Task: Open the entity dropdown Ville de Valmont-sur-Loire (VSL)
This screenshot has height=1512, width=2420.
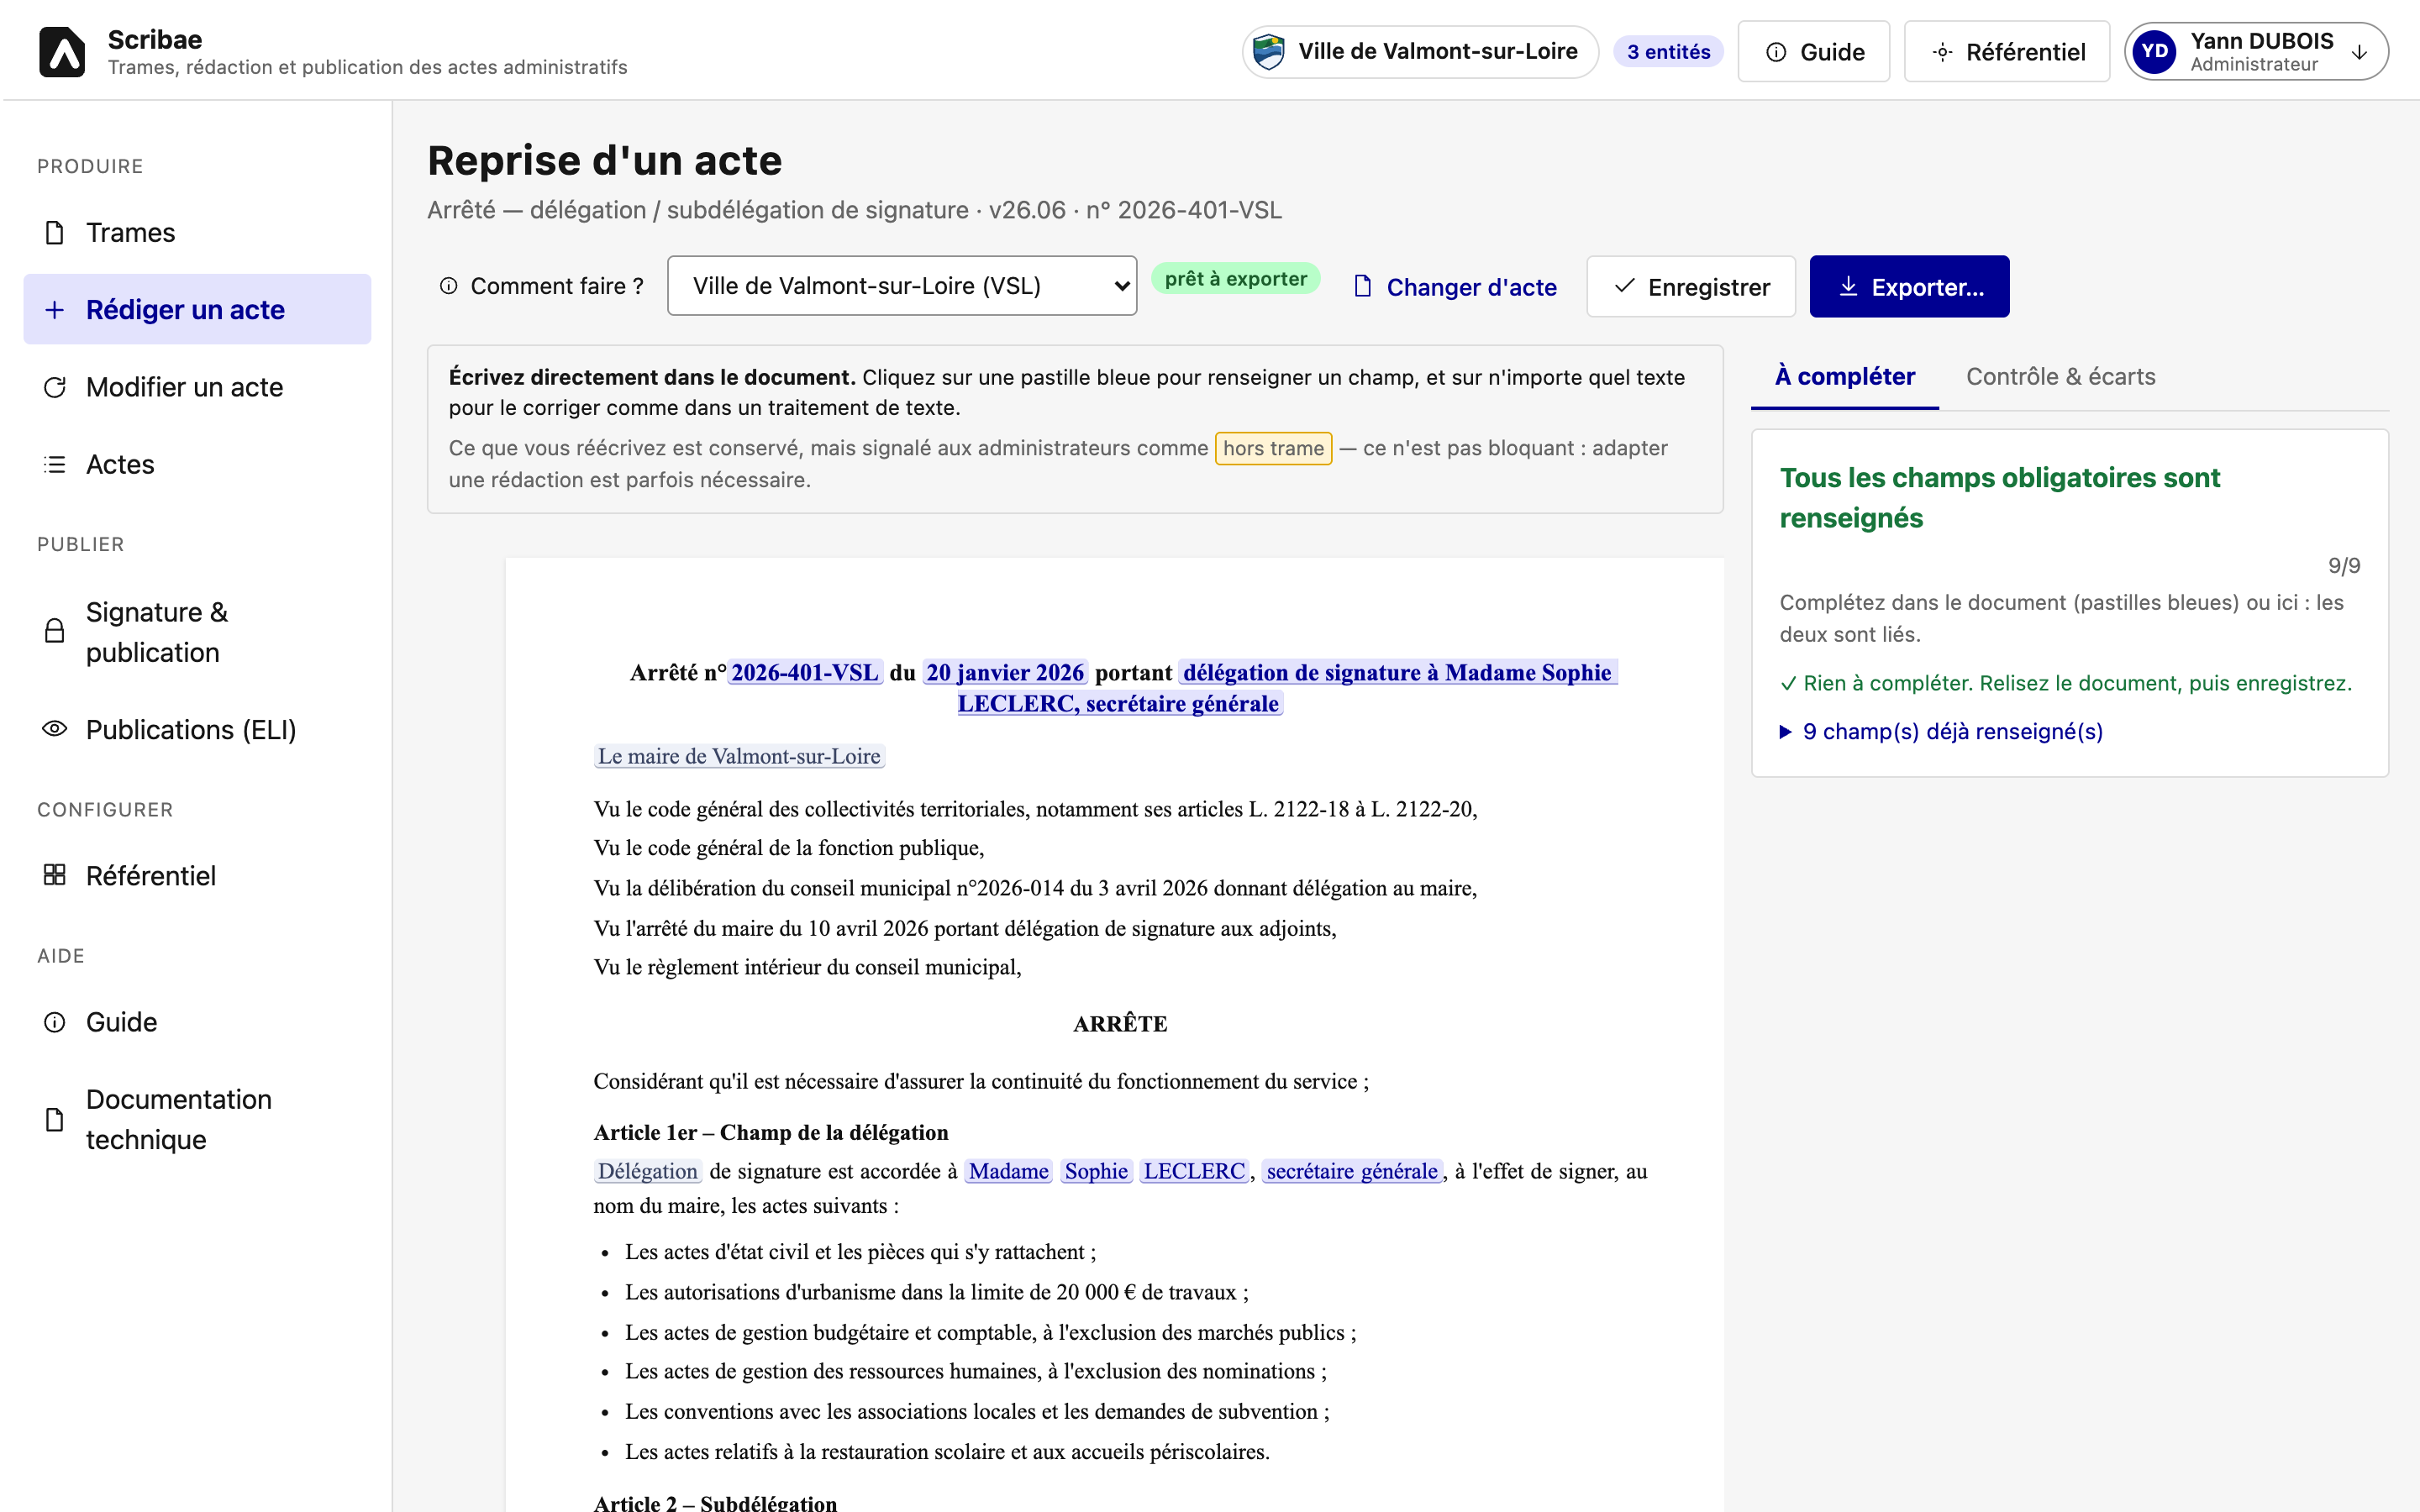Action: coord(902,286)
